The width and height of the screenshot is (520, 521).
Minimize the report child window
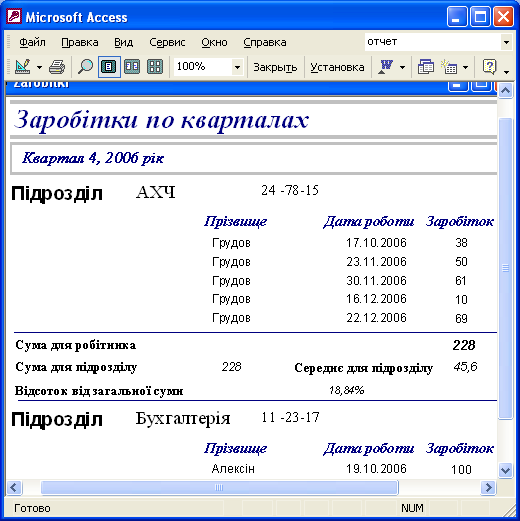point(458,86)
